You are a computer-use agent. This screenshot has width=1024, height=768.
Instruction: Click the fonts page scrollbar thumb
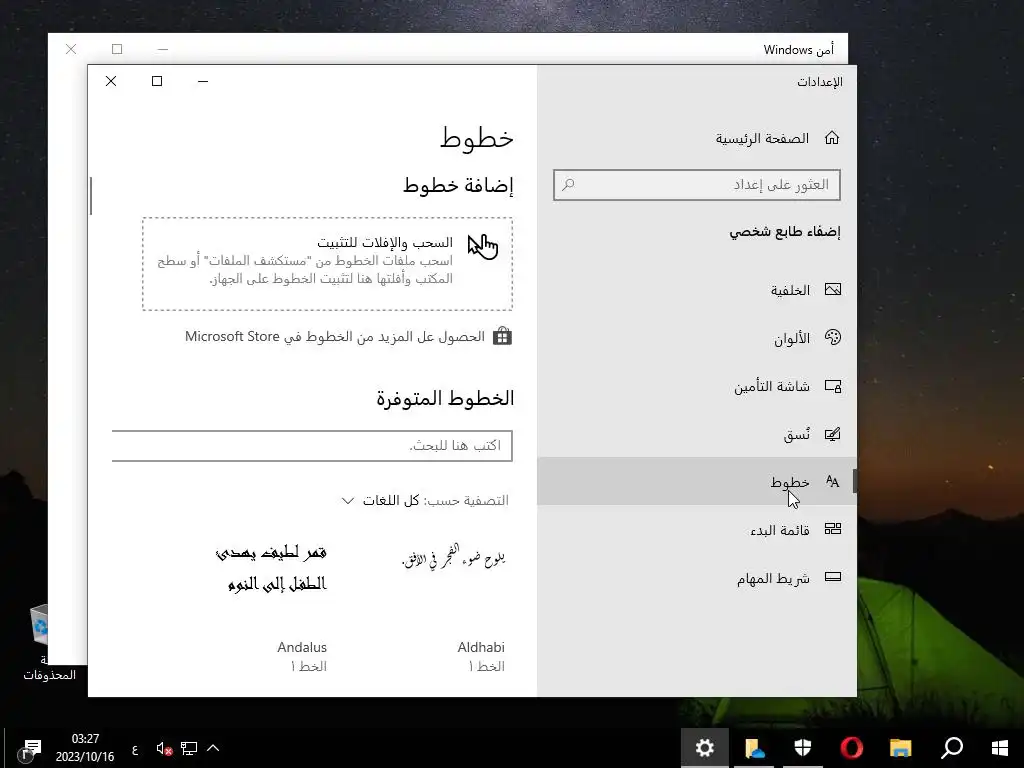(x=91, y=195)
